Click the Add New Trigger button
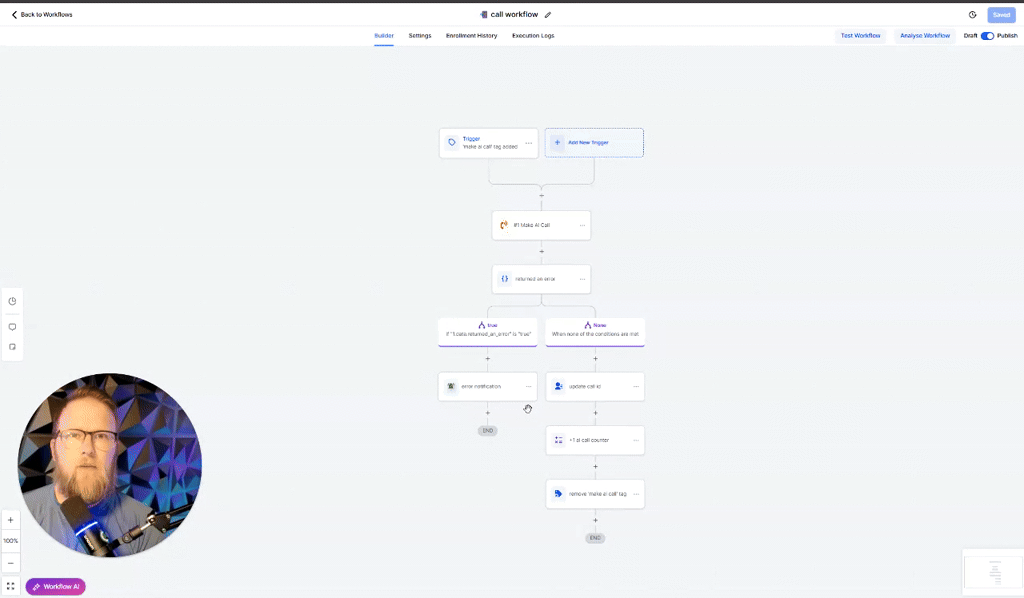This screenshot has width=1024, height=598. pyautogui.click(x=594, y=142)
